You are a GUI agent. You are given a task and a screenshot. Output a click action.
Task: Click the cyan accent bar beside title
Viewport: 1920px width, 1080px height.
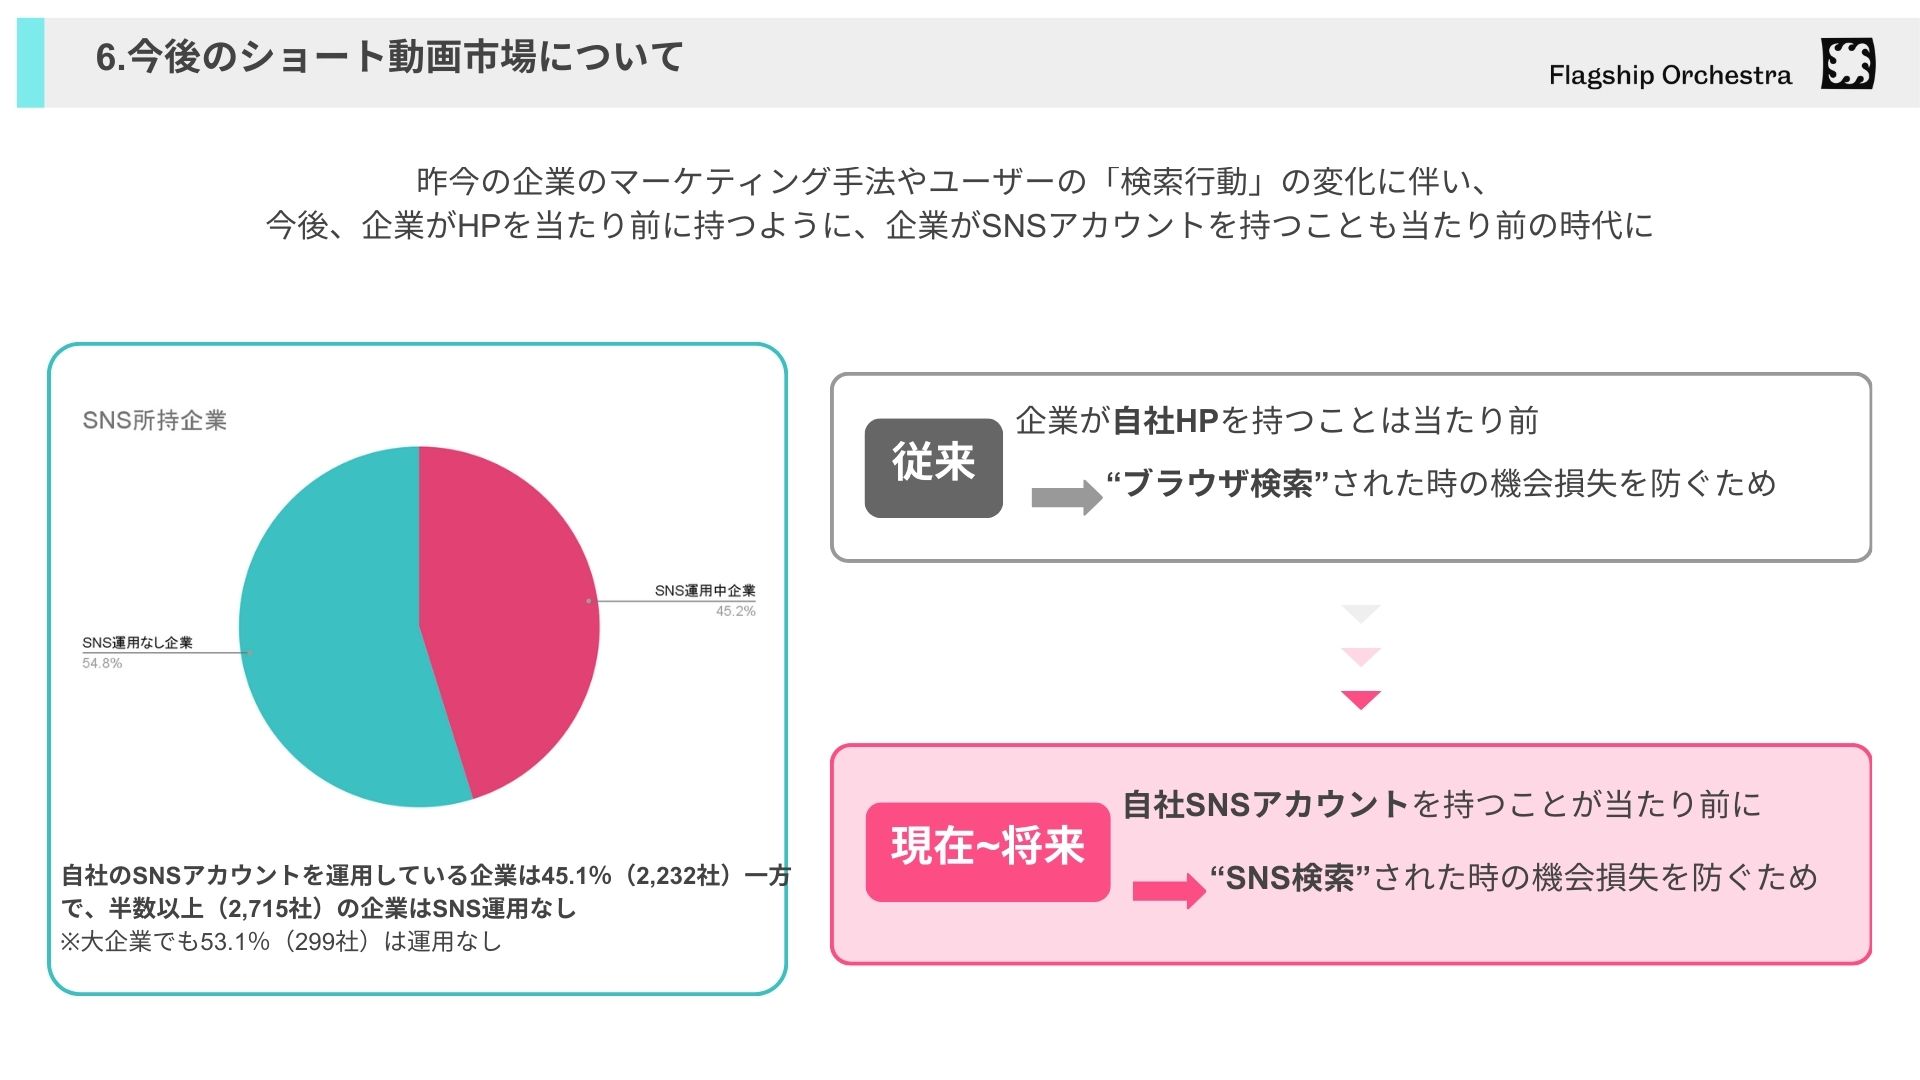pos(31,63)
